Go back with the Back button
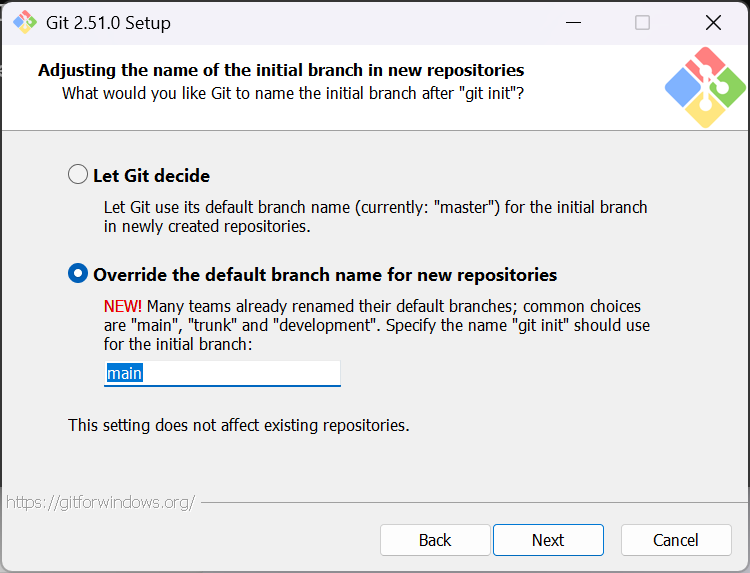This screenshot has height=573, width=750. click(x=435, y=540)
